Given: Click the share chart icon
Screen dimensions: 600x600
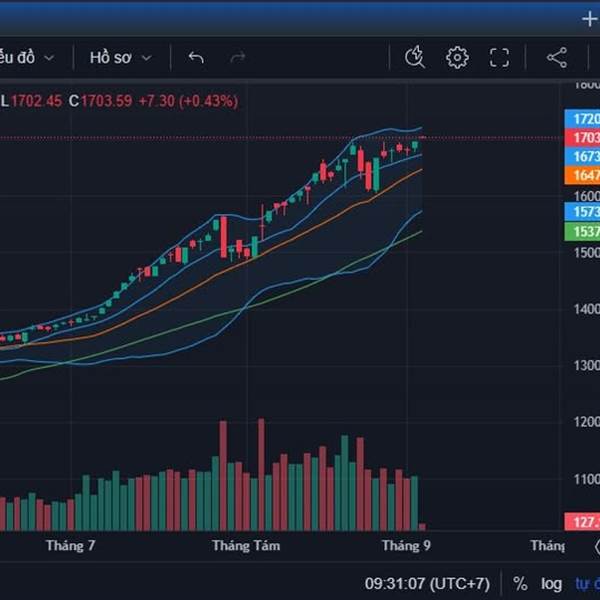Looking at the screenshot, I should (x=557, y=58).
